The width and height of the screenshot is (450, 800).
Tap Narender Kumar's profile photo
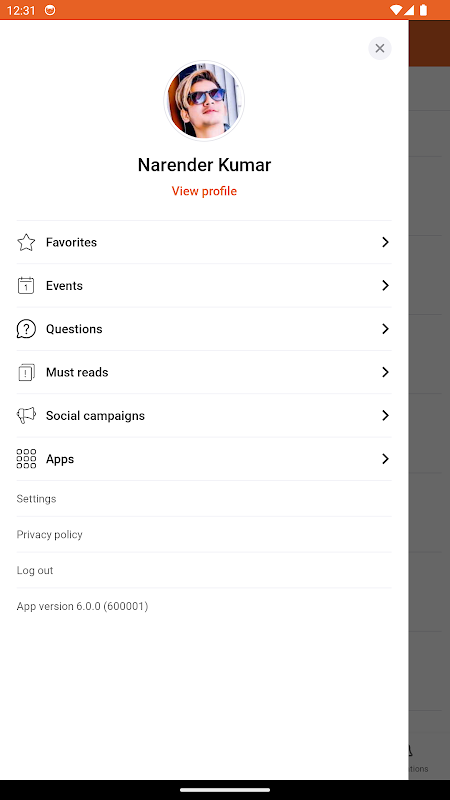click(204, 101)
